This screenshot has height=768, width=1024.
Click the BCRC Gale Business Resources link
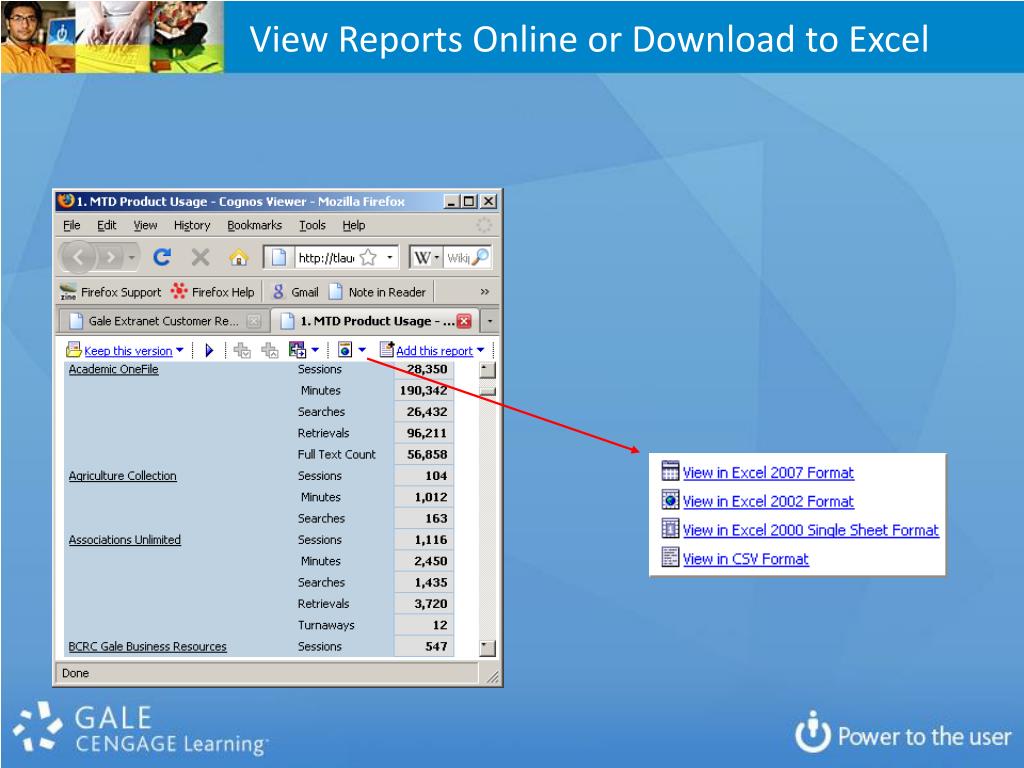148,647
